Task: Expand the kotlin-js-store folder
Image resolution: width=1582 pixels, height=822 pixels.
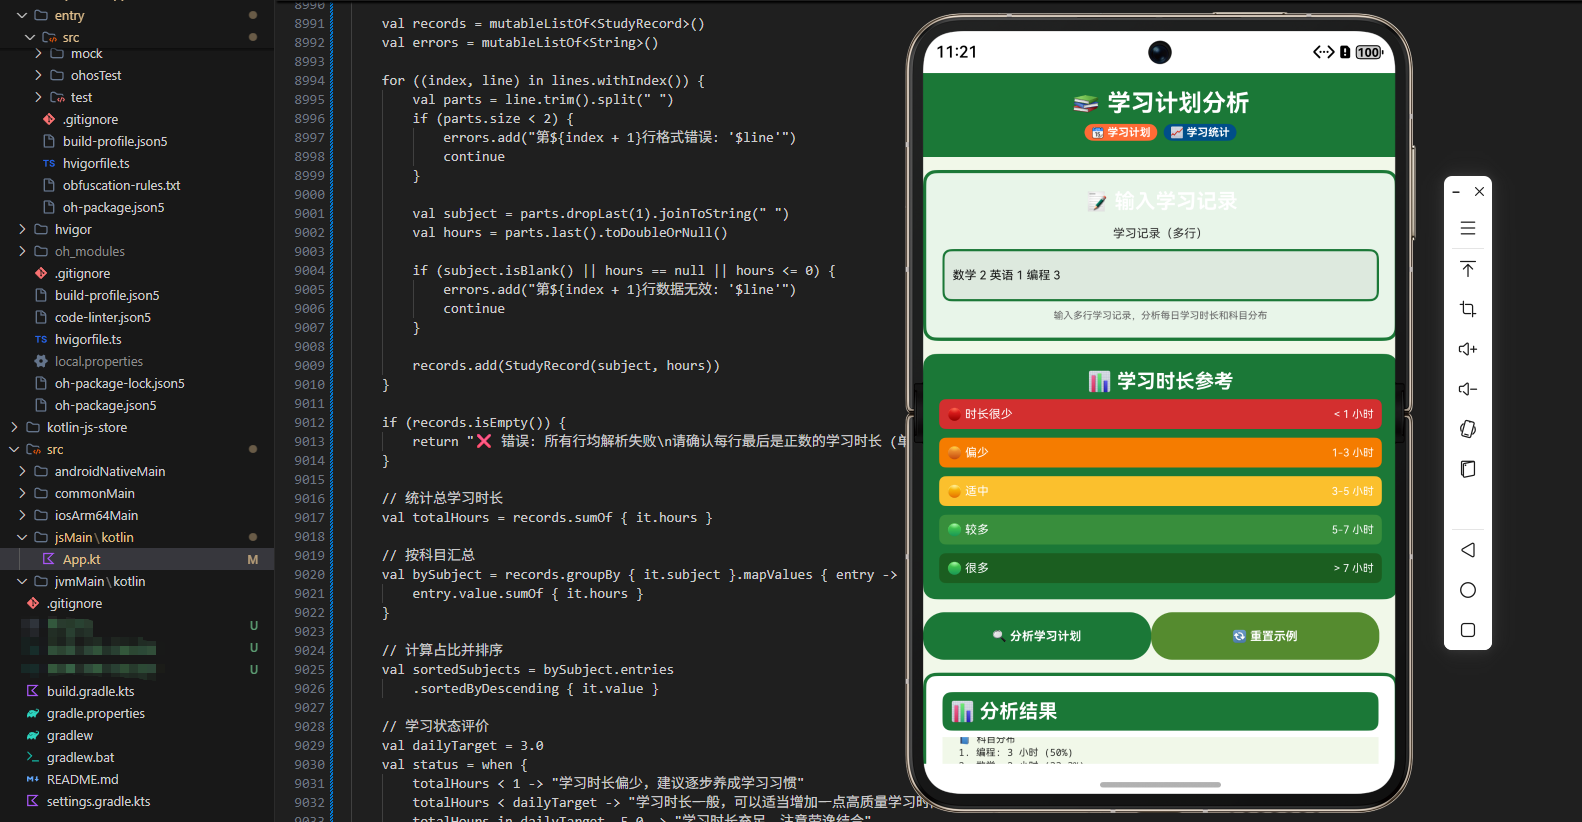Action: [14, 427]
